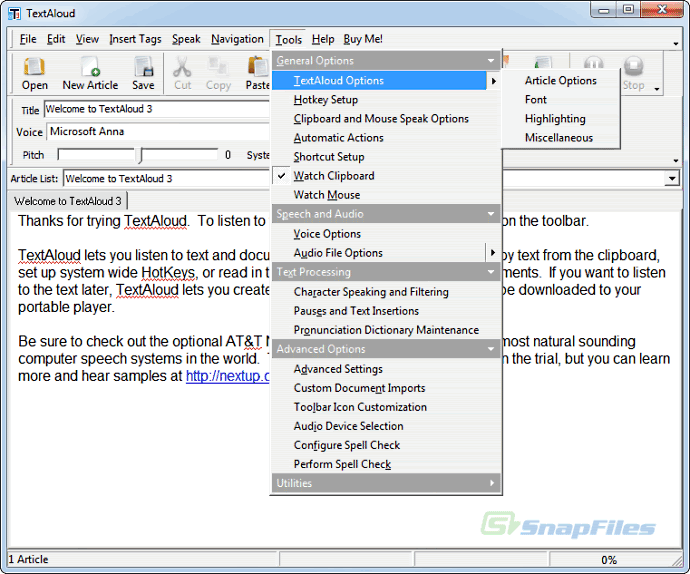Collapse the General Options section header

click(x=386, y=61)
